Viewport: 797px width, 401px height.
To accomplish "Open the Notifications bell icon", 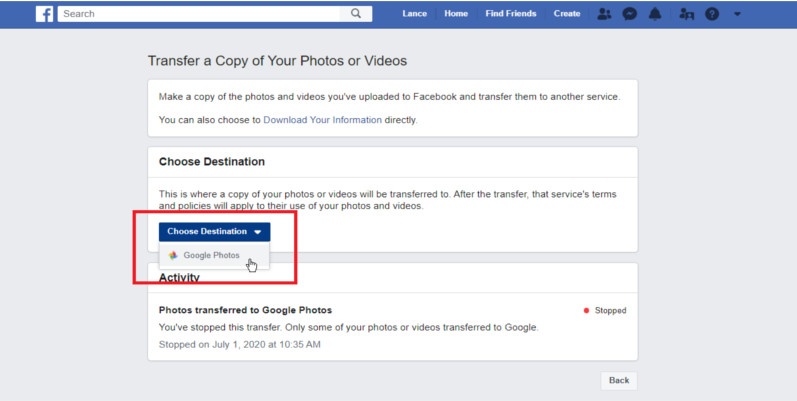I will [655, 14].
